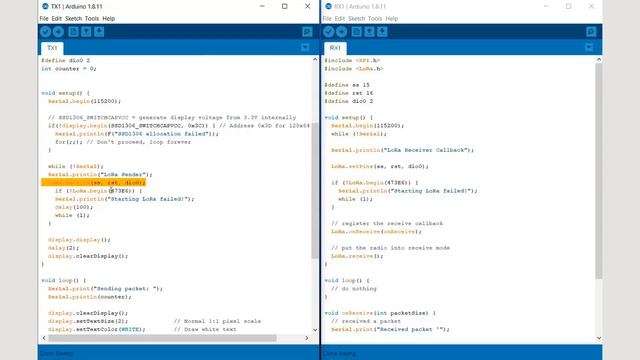Image resolution: width=640 pixels, height=360 pixels.
Task: Click the Arduino logo in RX1 title bar
Action: [x=329, y=6]
